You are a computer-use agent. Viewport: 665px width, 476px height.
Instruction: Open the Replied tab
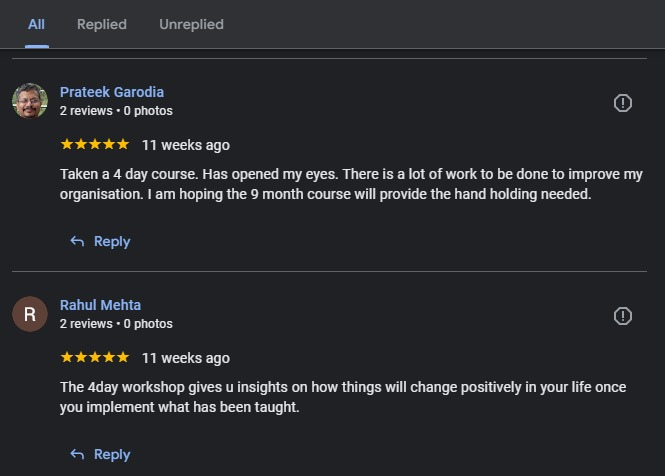[102, 24]
